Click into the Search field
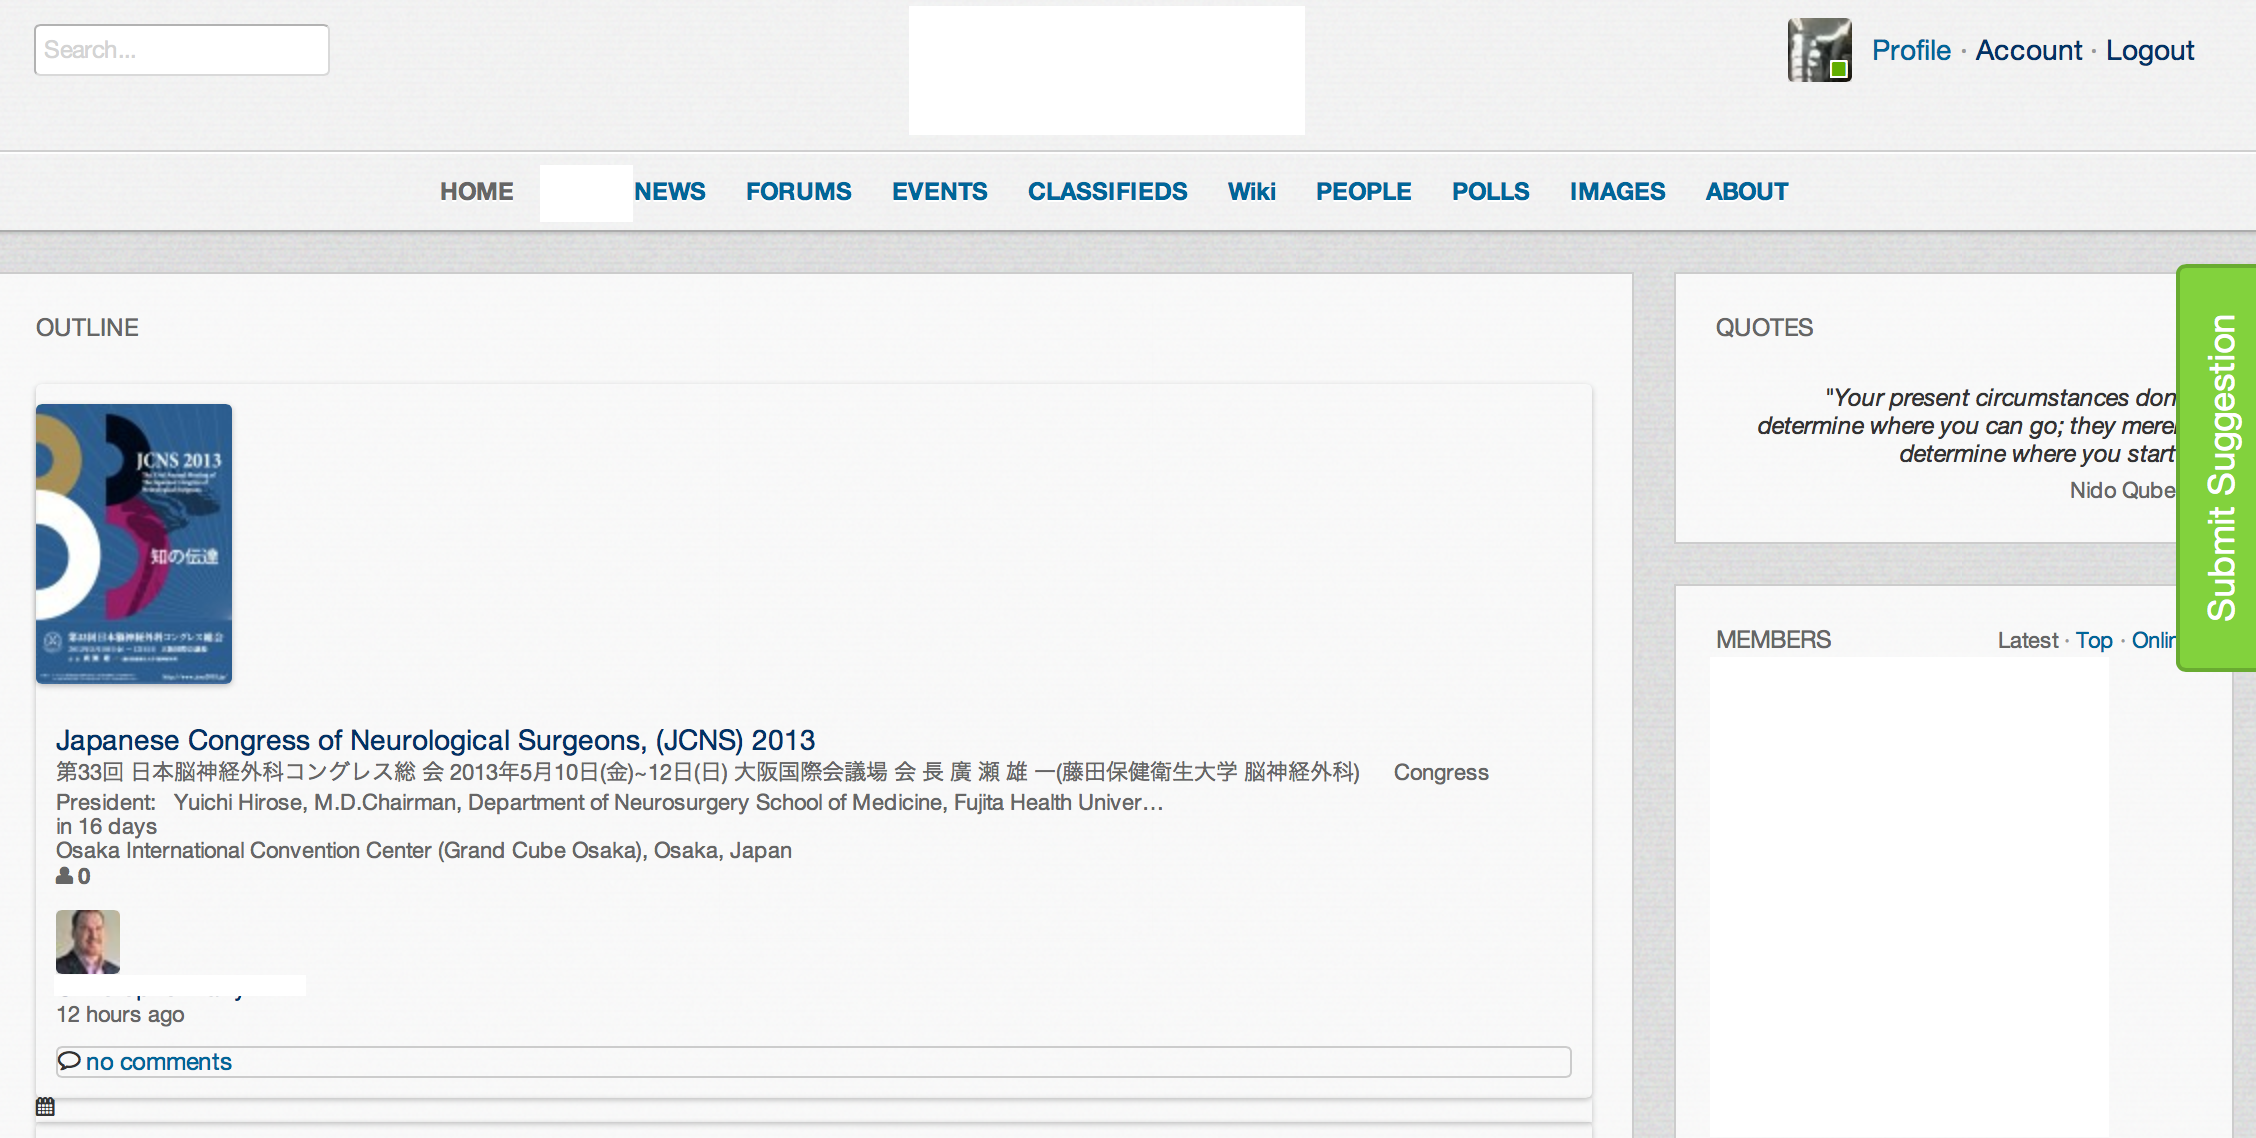 coord(181,50)
